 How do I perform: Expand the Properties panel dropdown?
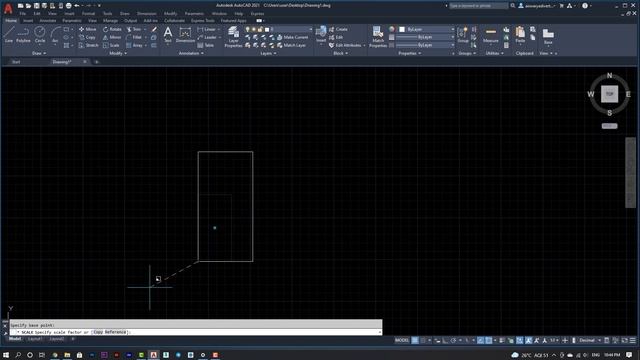[x=409, y=53]
